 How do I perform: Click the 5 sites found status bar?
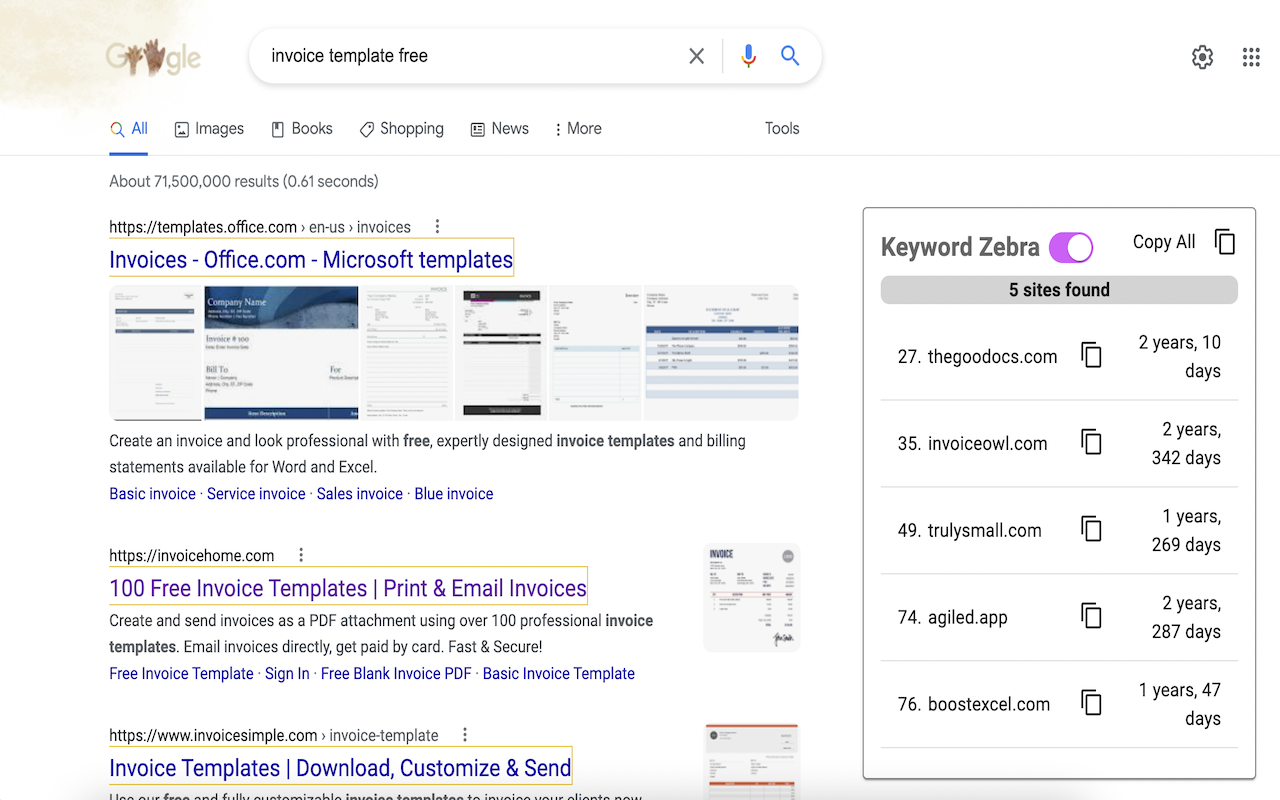tap(1059, 290)
